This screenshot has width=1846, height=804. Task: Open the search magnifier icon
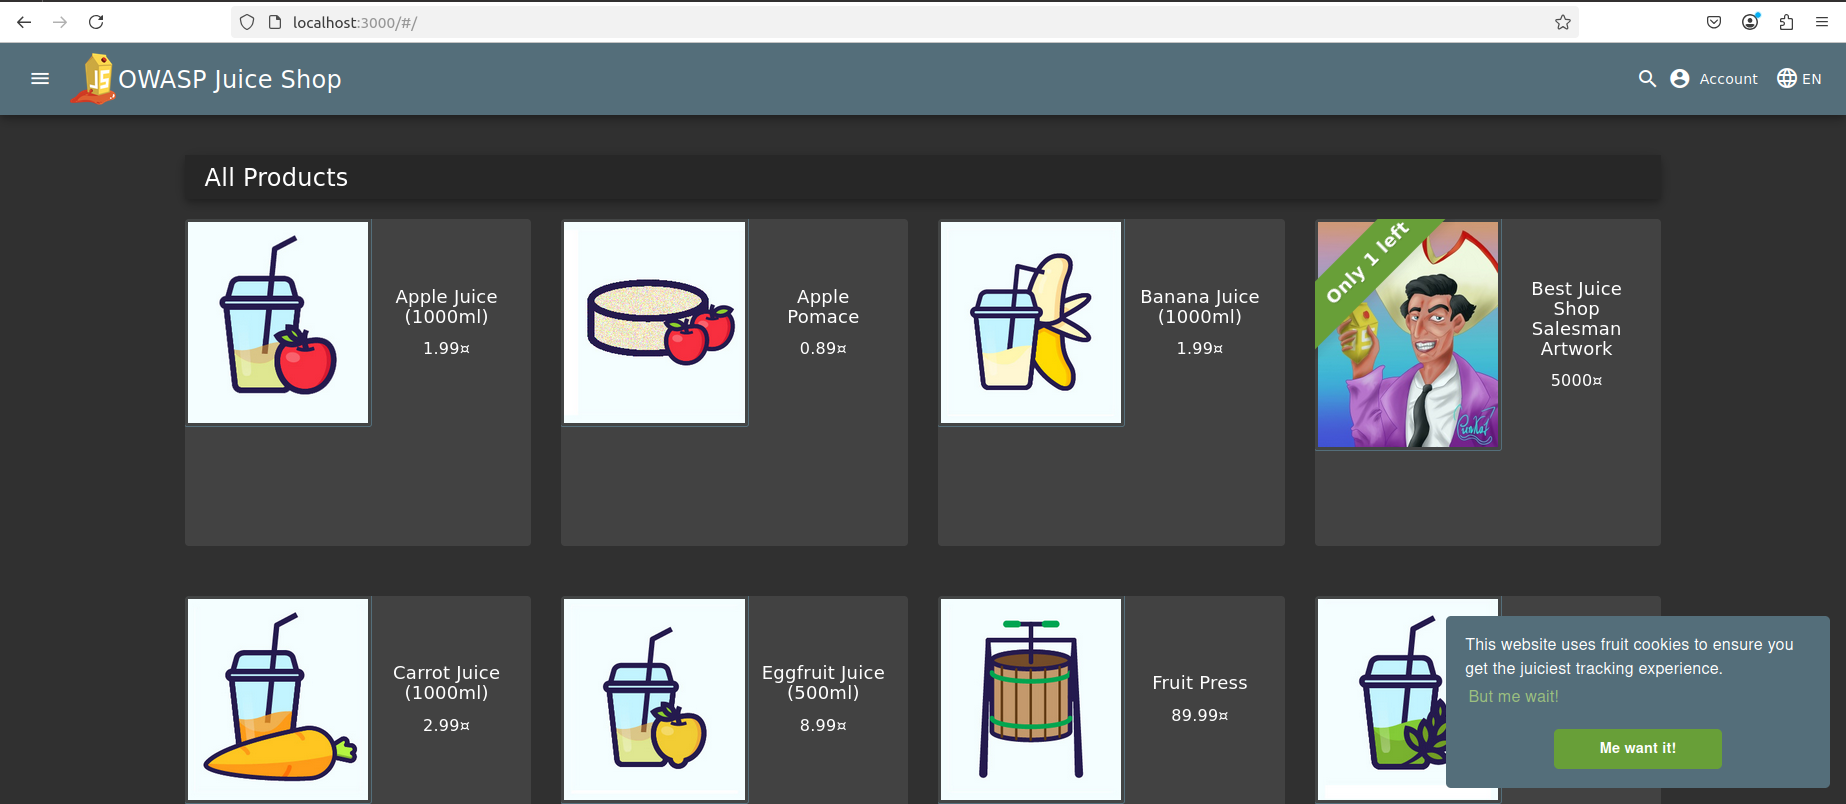click(x=1647, y=79)
